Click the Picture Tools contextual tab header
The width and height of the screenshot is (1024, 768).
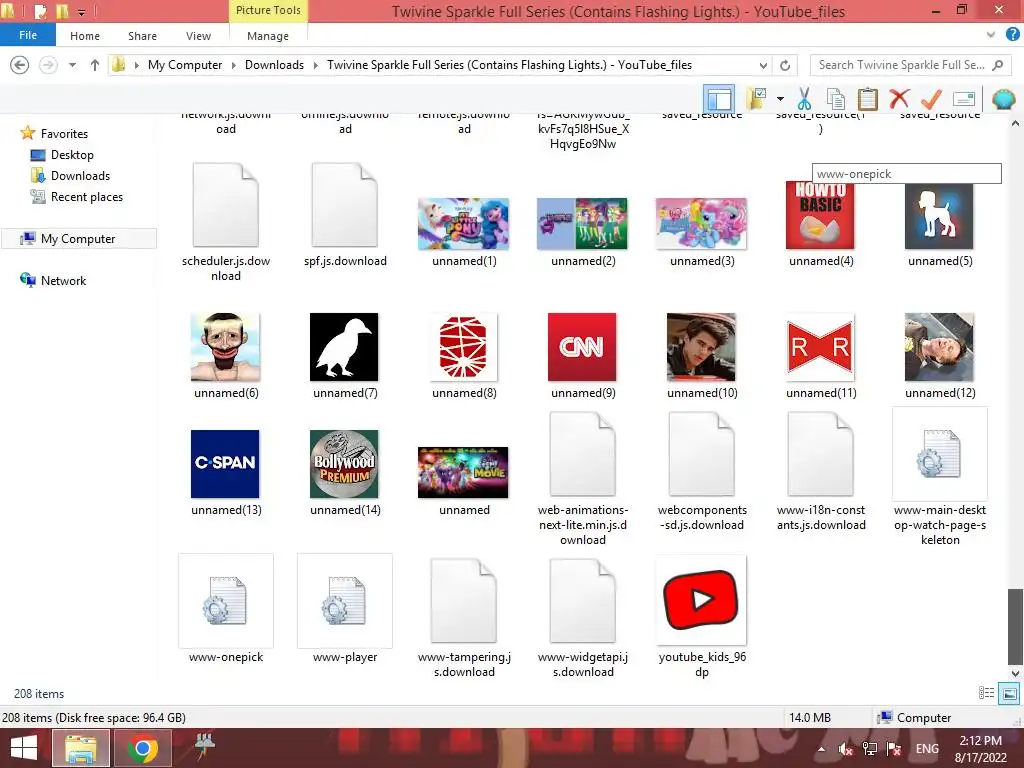point(268,10)
